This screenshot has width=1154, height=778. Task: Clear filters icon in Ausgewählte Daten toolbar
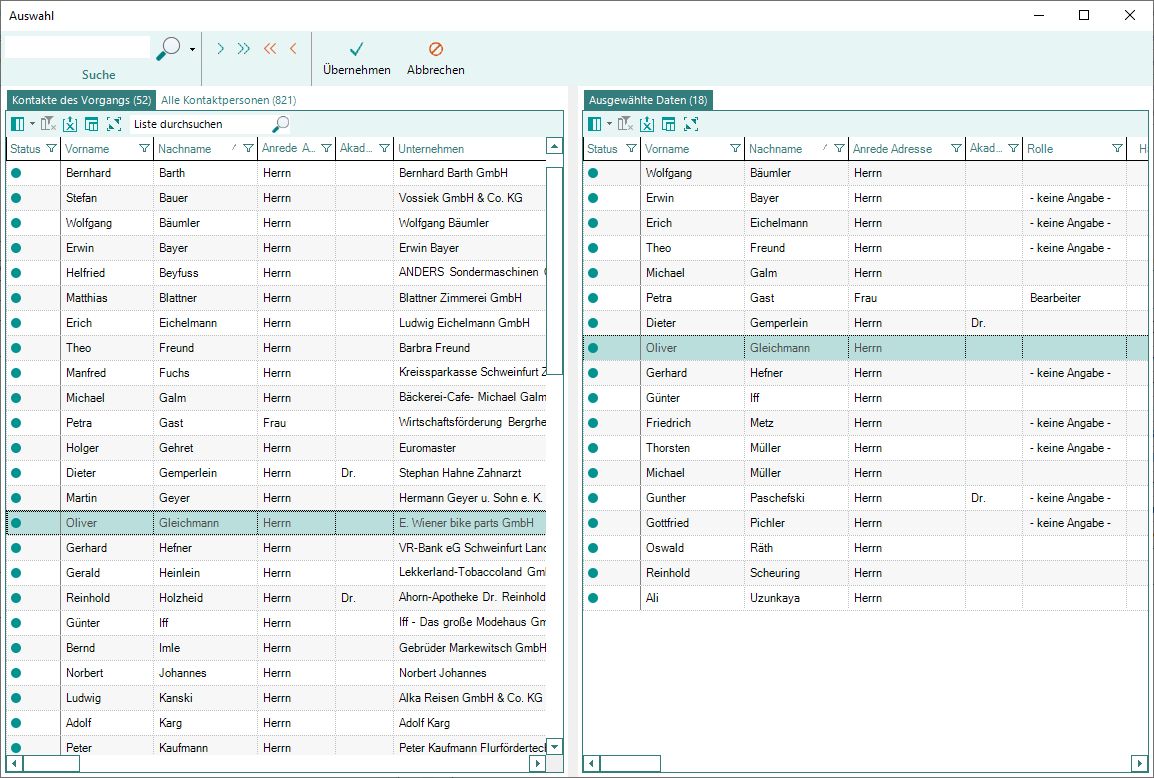click(625, 124)
